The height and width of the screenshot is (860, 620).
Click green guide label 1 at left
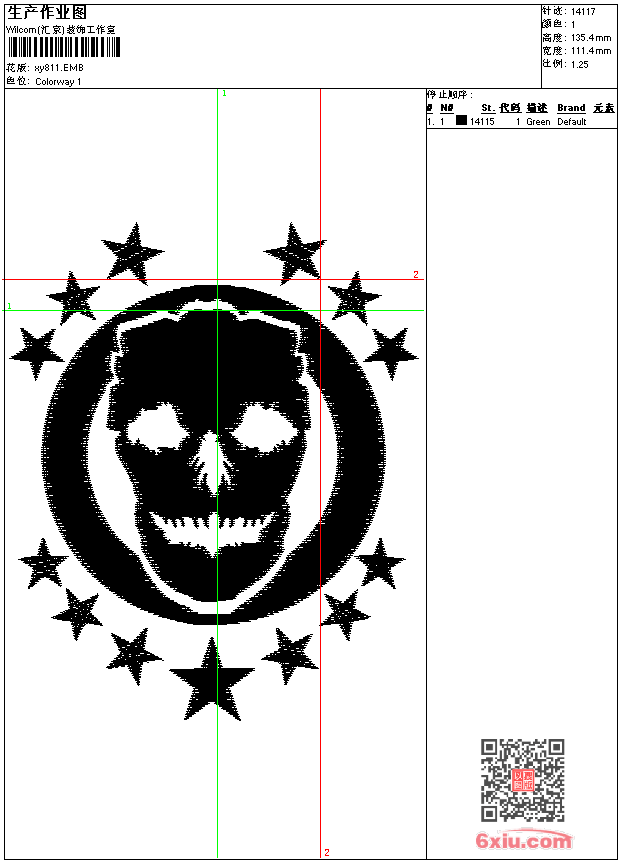pyautogui.click(x=9, y=305)
